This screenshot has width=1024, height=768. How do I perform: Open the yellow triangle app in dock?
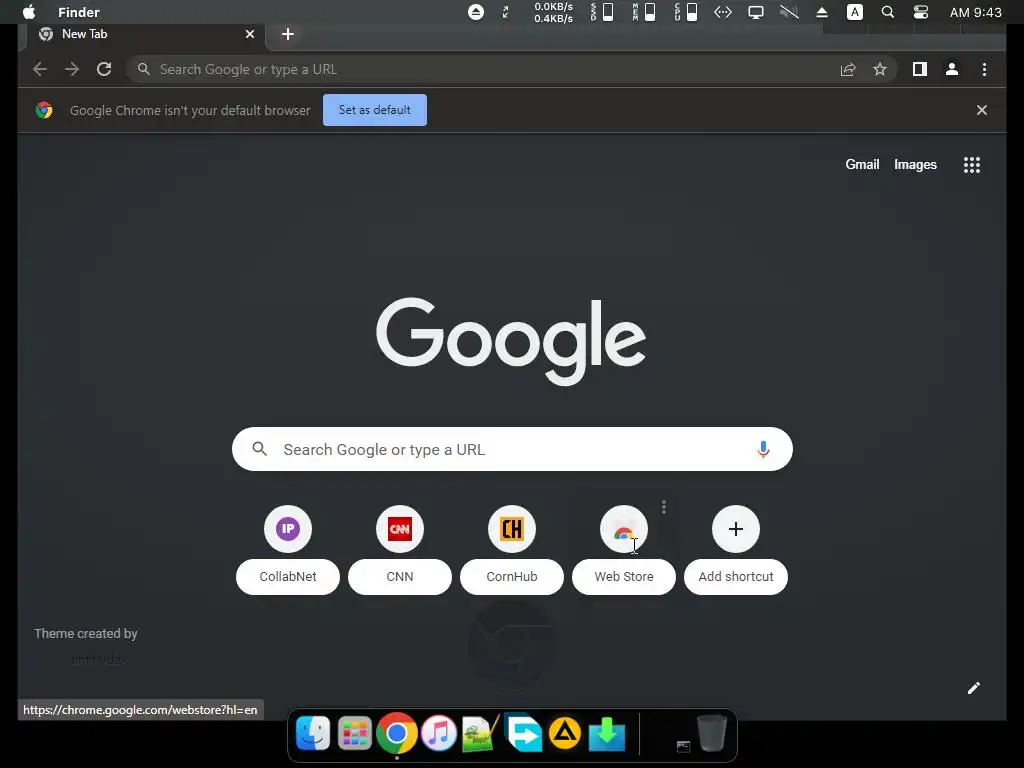click(x=565, y=733)
